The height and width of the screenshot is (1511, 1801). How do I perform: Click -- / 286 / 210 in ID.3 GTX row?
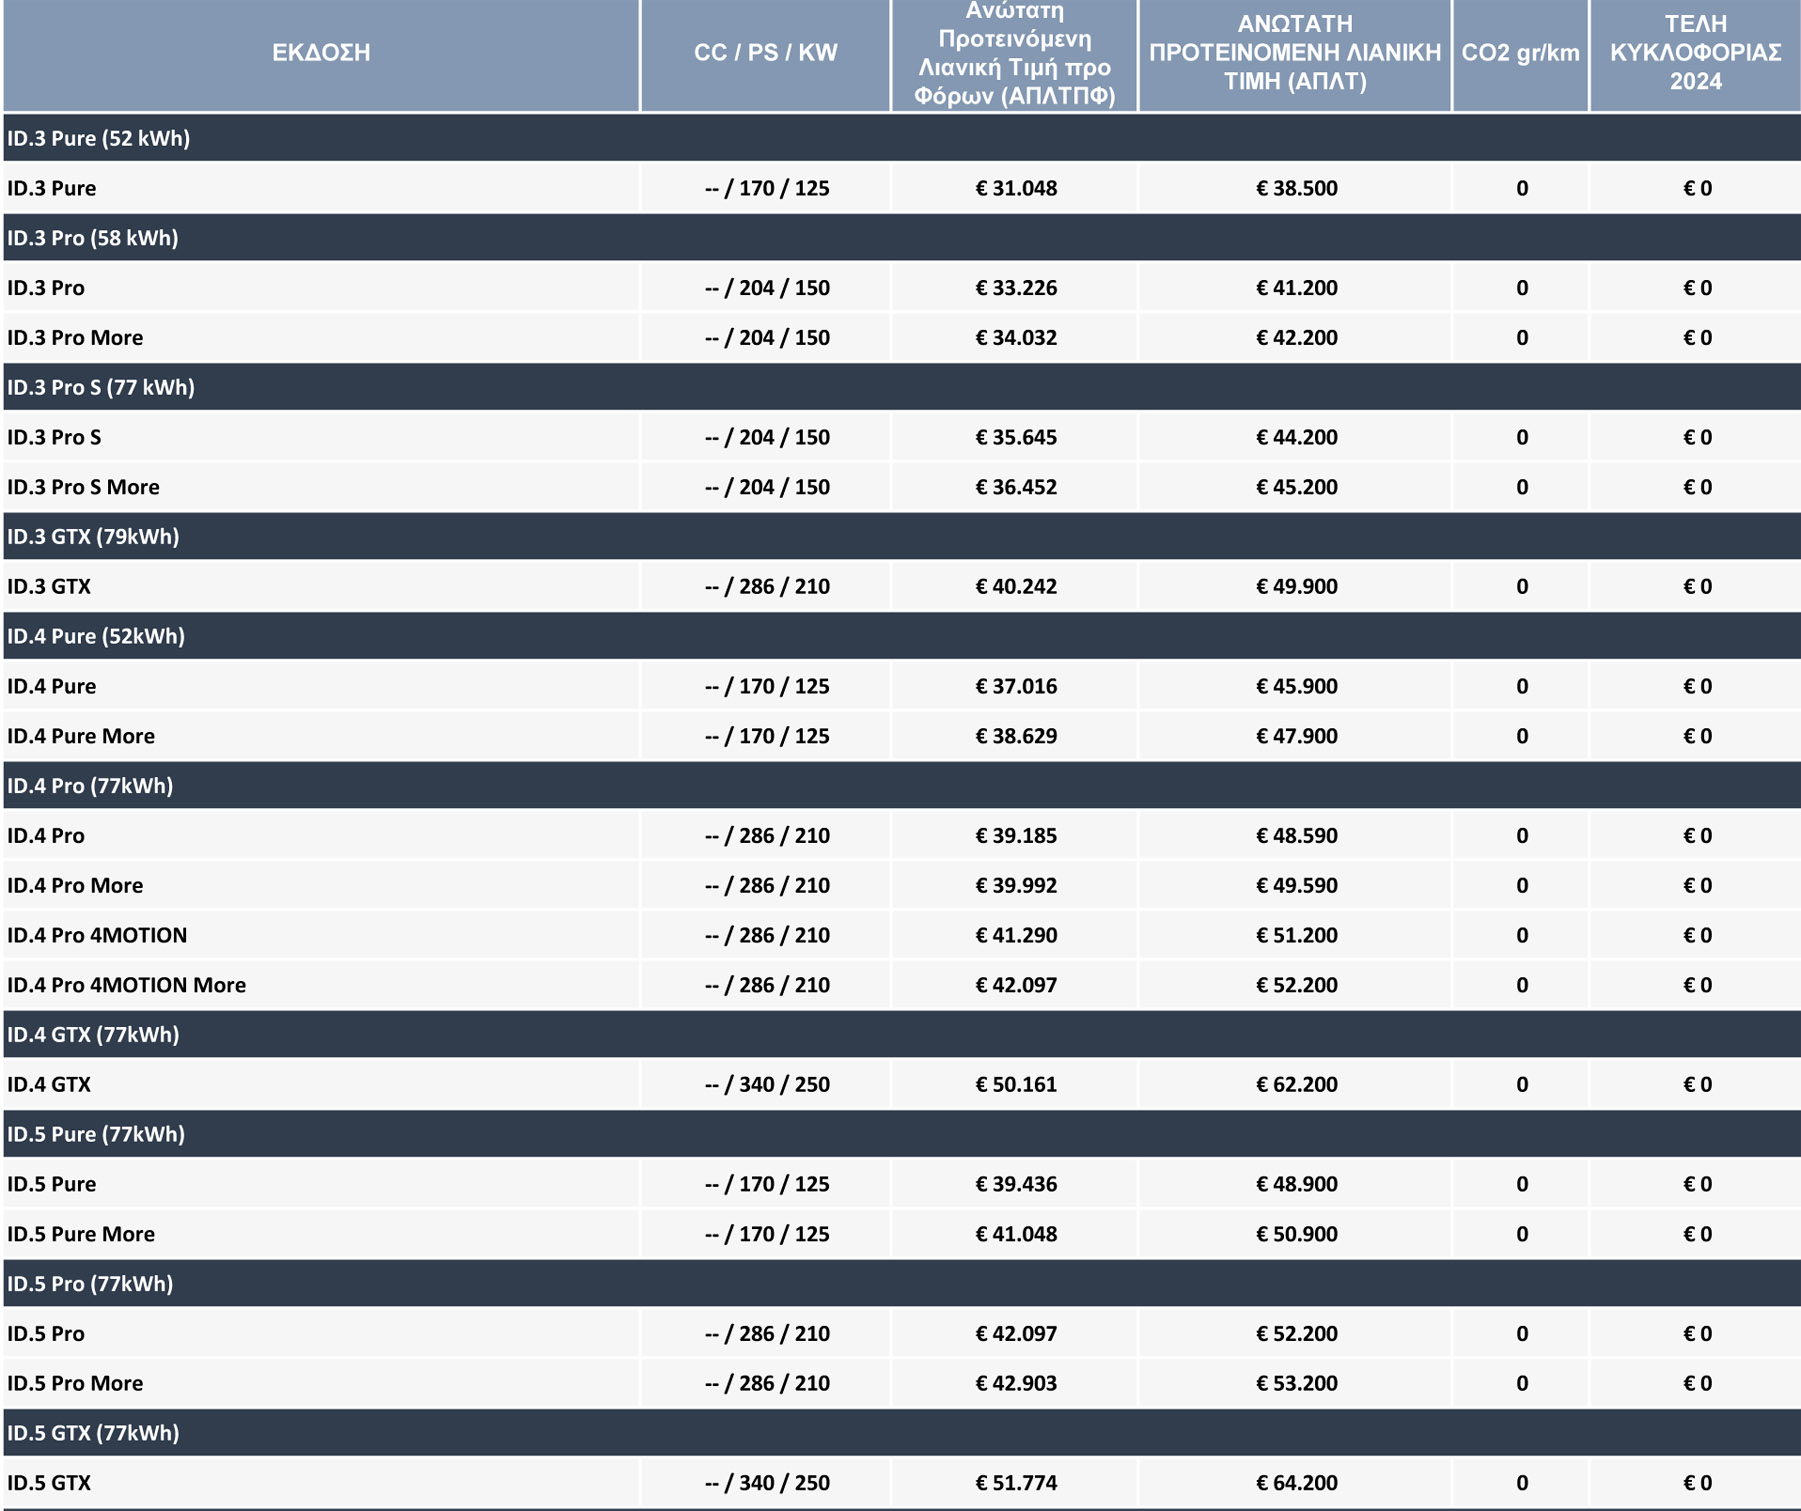tap(767, 587)
